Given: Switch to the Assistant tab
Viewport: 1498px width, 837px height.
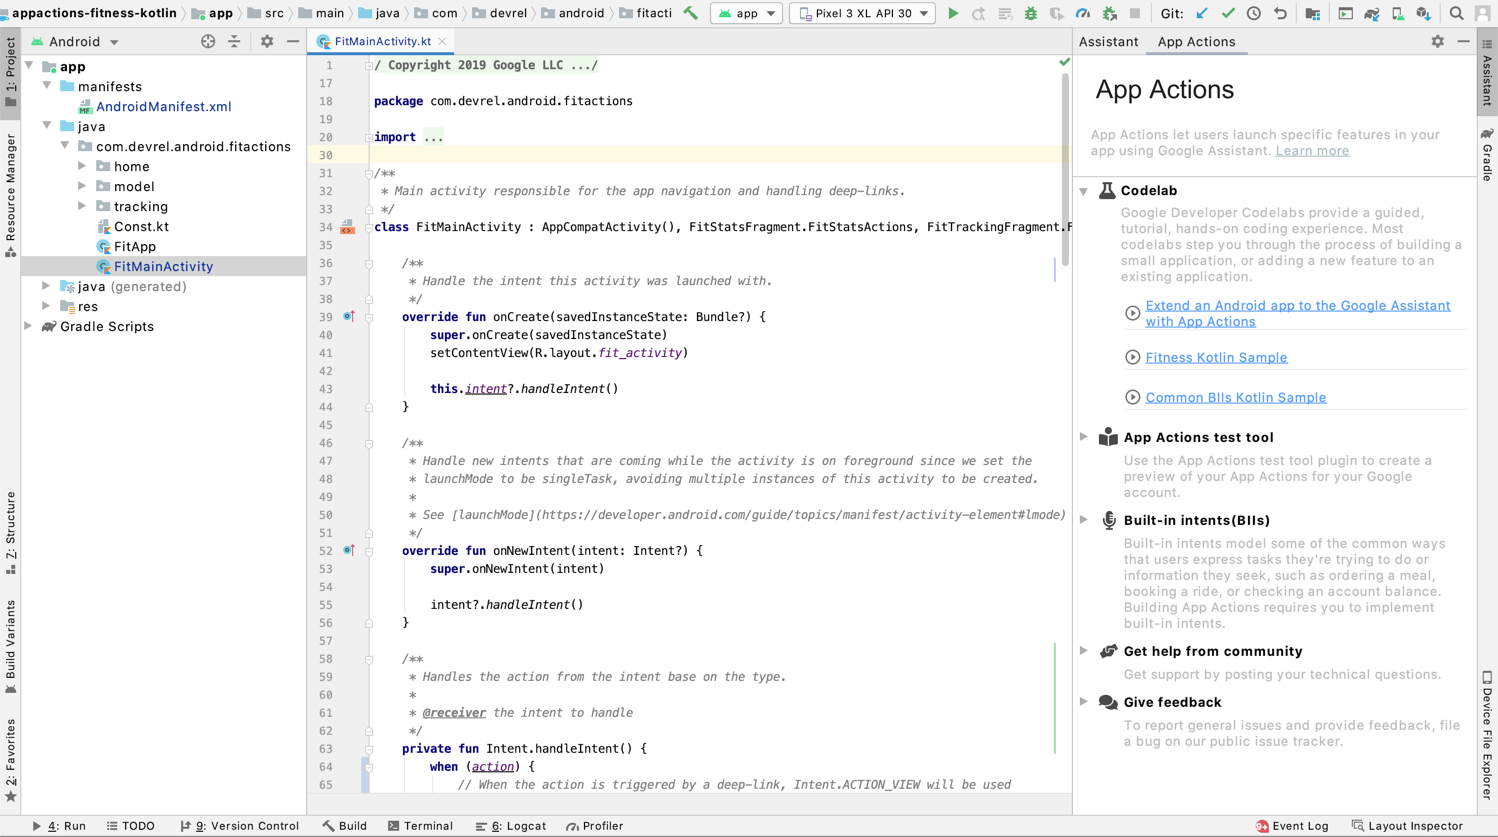Looking at the screenshot, I should [1108, 42].
